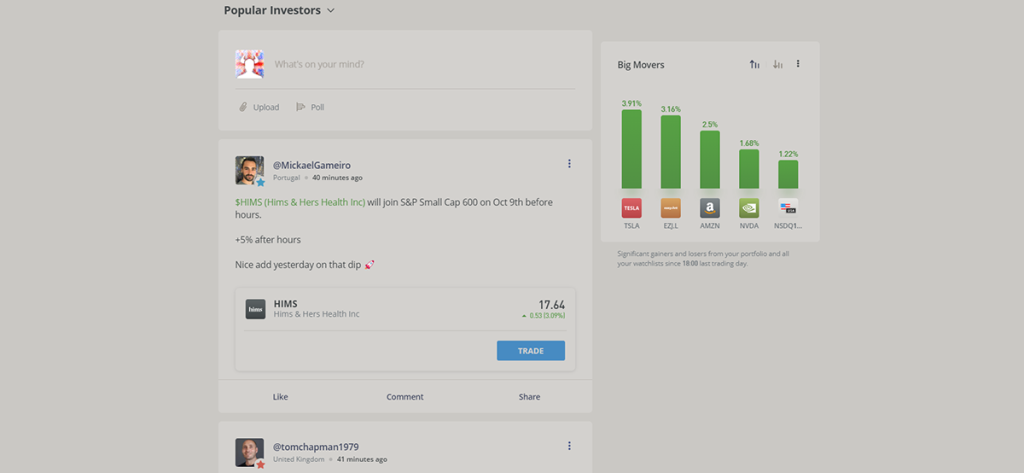
Task: Click the TSLA 3.91% bar
Action: (632, 150)
